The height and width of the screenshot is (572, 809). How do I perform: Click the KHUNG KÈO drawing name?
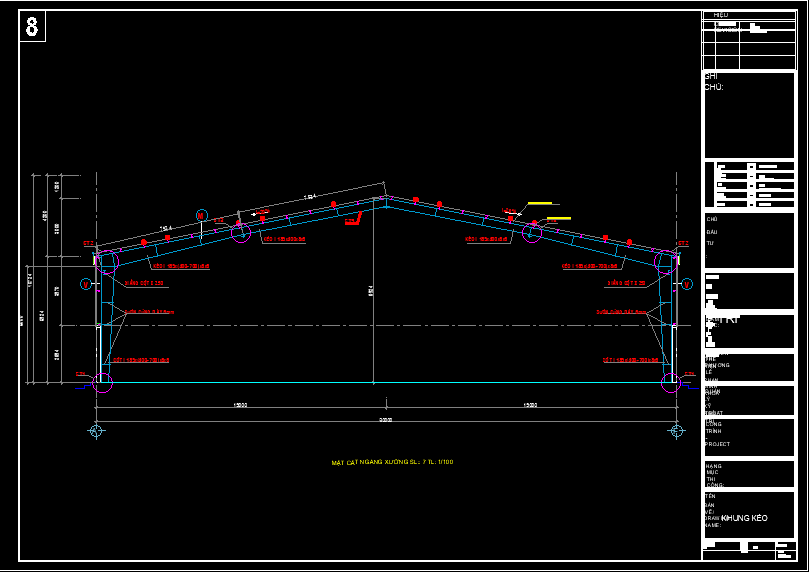(x=744, y=518)
